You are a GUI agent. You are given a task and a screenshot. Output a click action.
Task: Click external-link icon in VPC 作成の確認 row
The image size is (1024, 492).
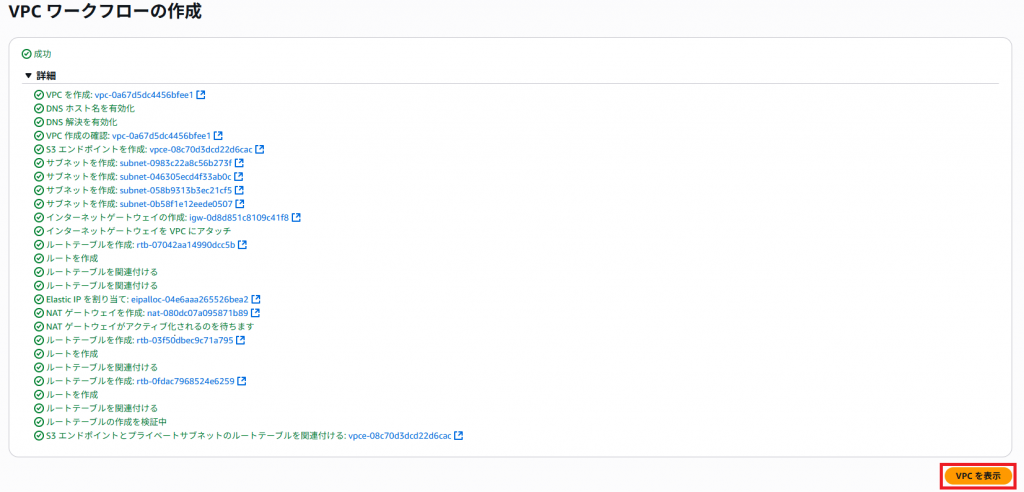click(219, 136)
